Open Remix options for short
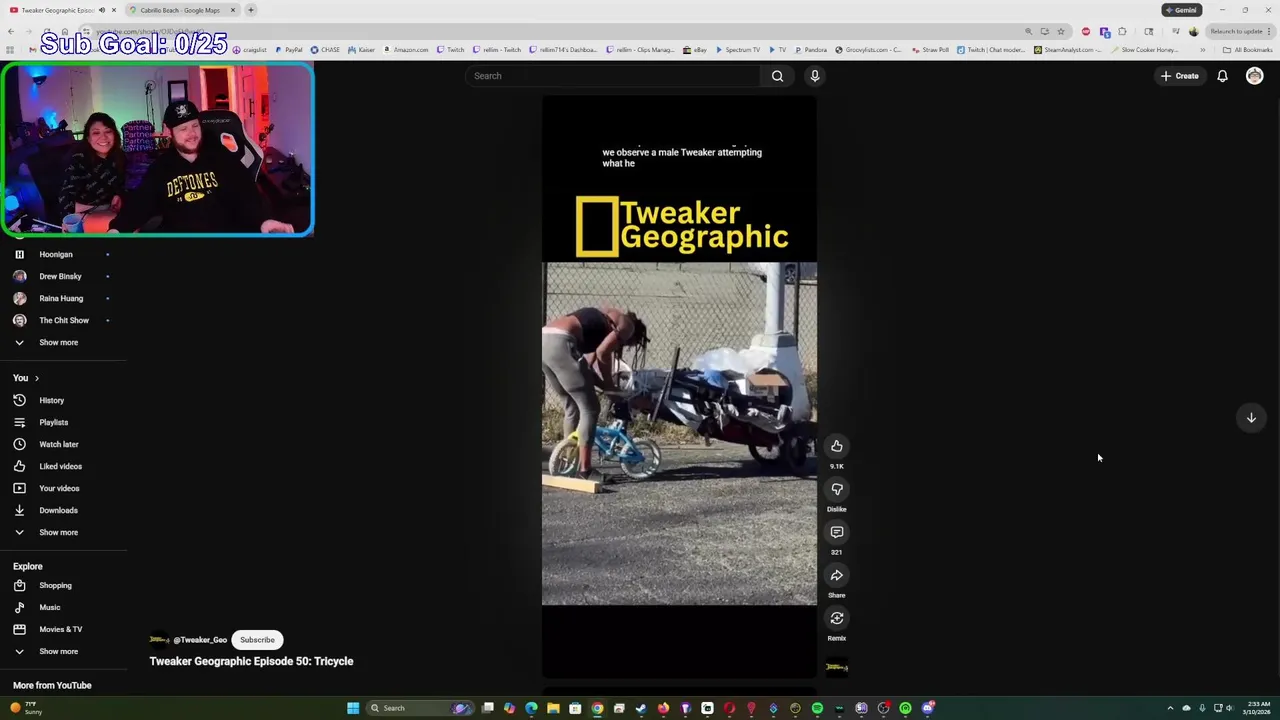1280x720 pixels. tap(837, 618)
